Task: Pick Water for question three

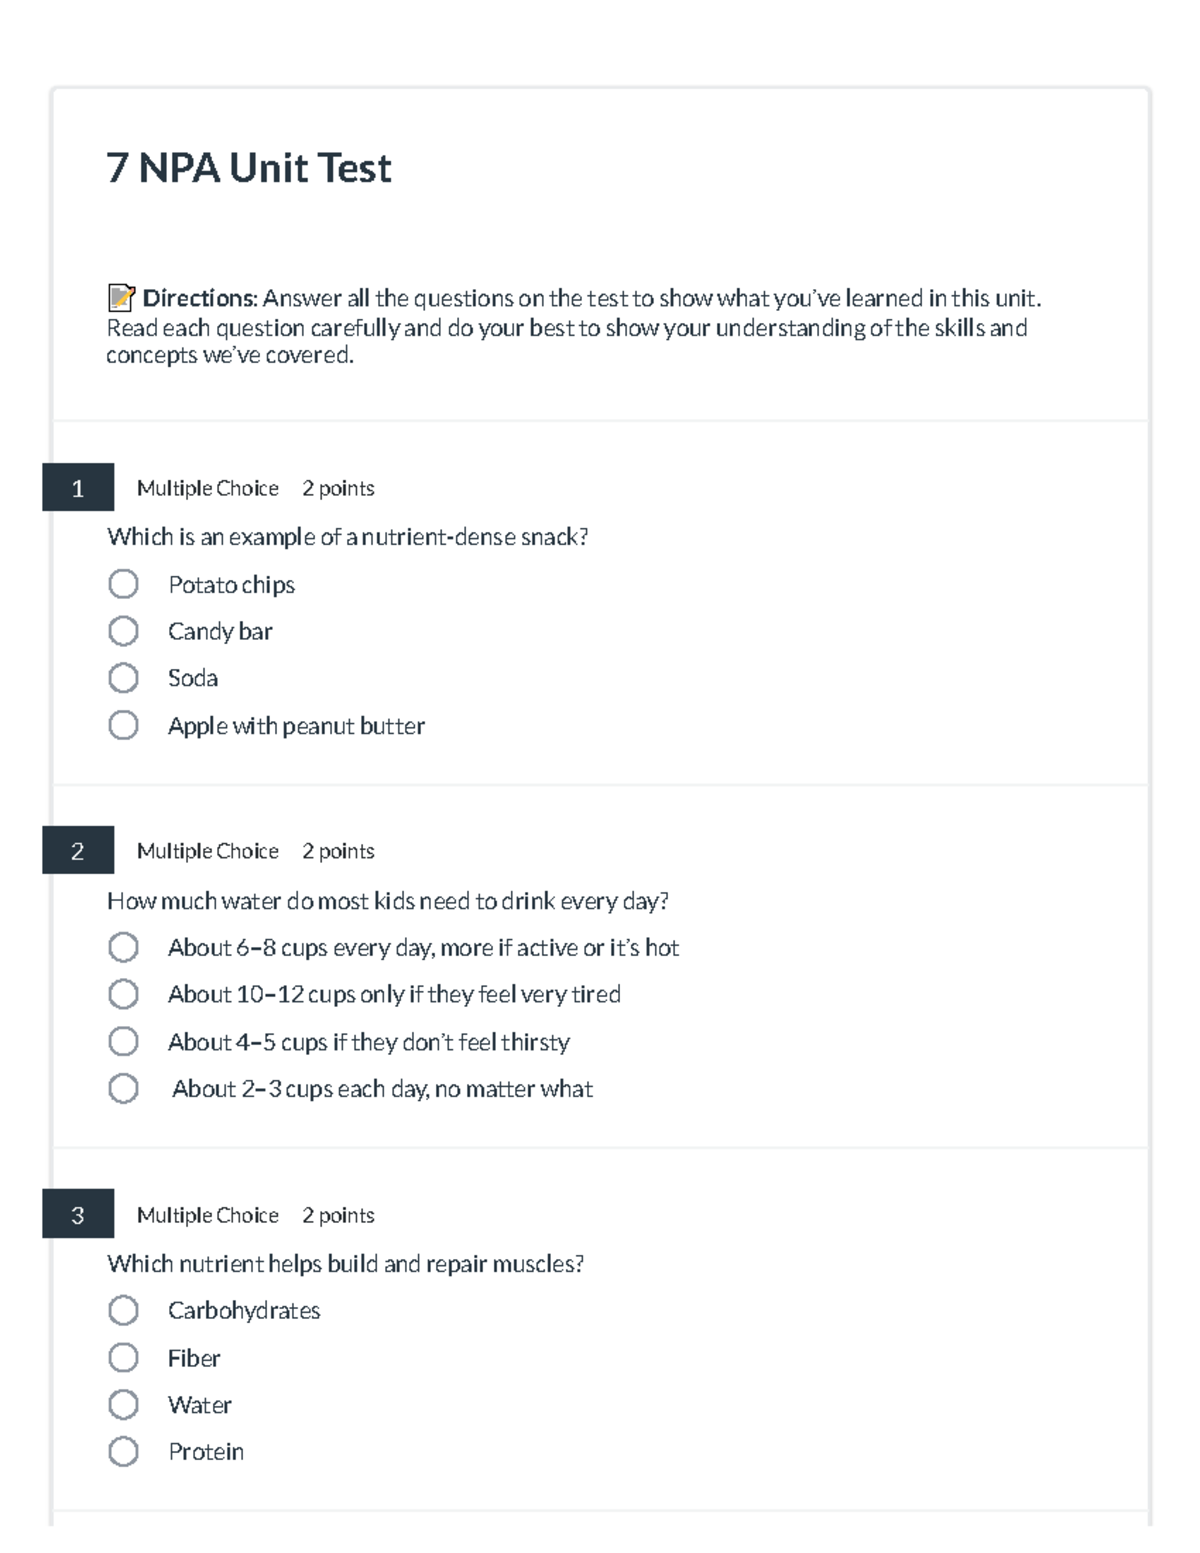Action: (x=123, y=1404)
